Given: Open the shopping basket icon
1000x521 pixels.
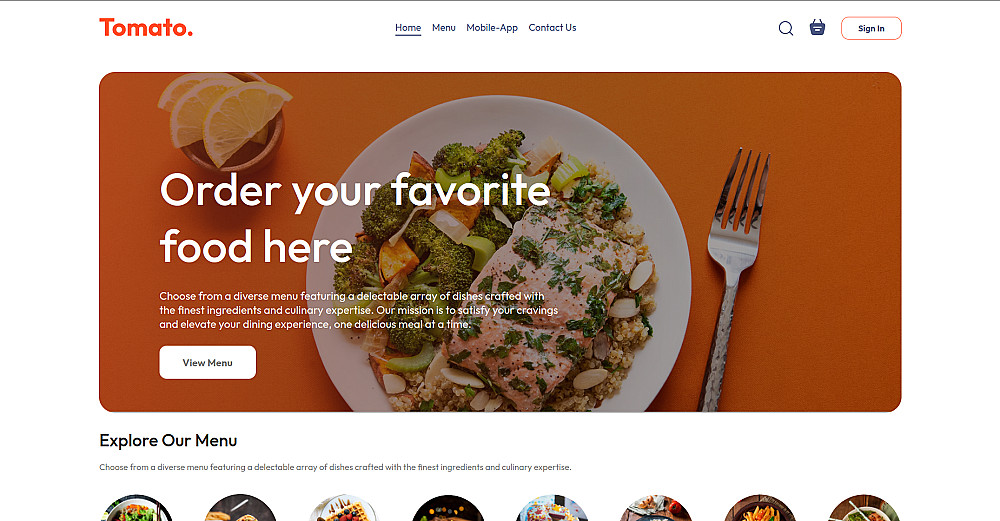Looking at the screenshot, I should point(817,27).
